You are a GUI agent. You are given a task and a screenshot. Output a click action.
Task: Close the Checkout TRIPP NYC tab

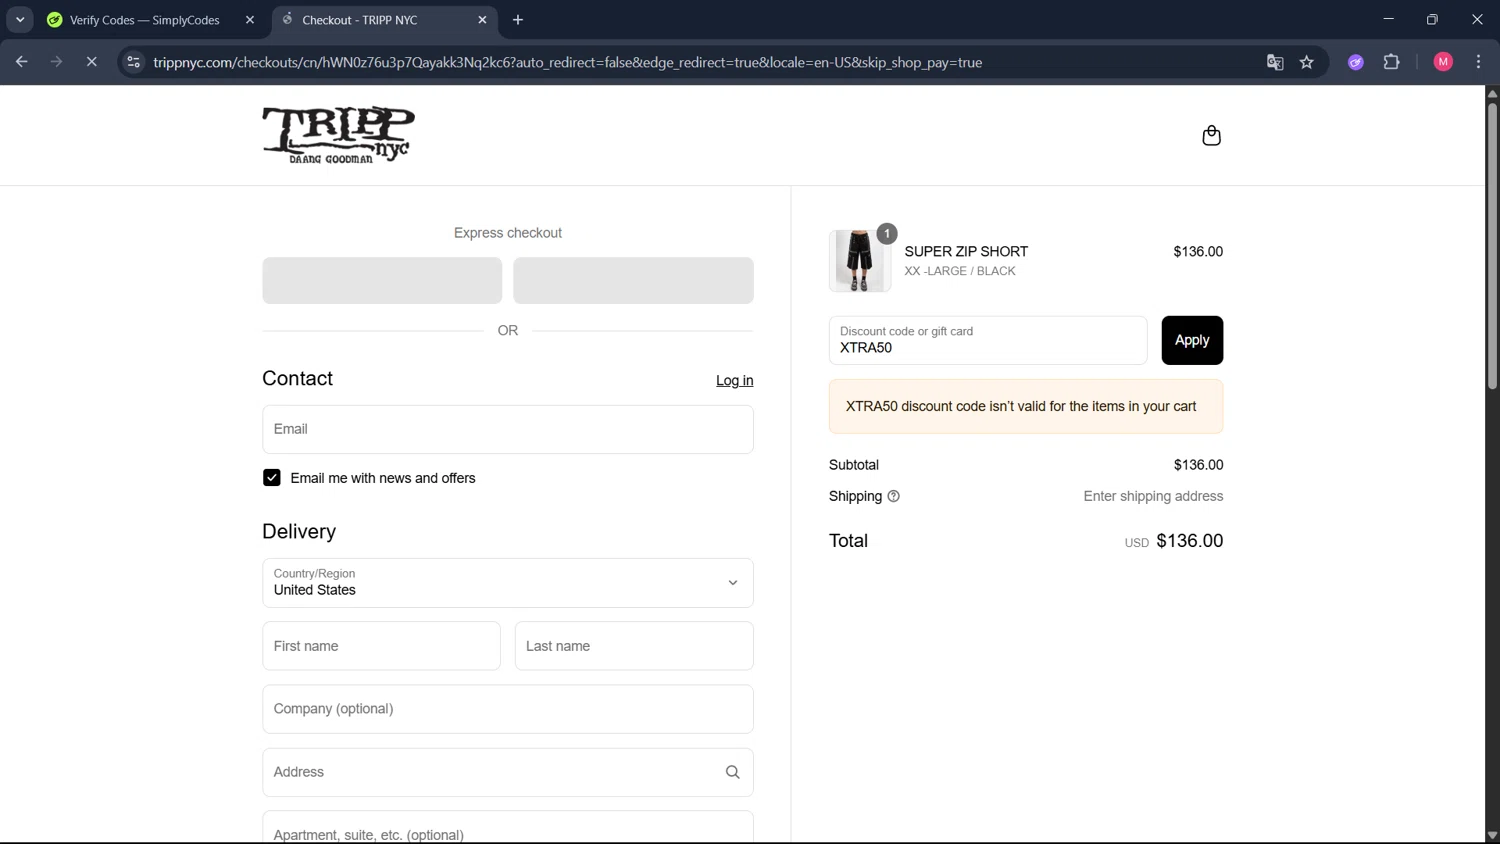482,20
